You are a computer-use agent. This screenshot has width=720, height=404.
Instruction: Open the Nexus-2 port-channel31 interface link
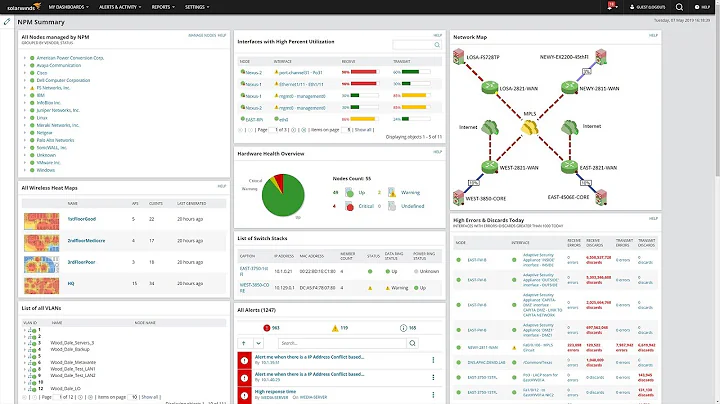click(x=300, y=73)
